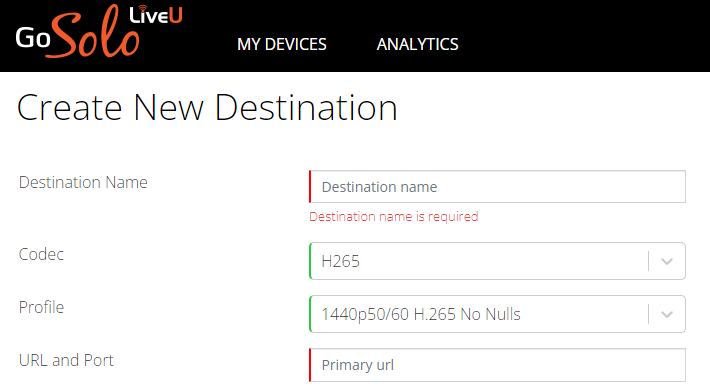Click the divider line inside Codec dropdown
Viewport: 710px width, 392px height.
(x=648, y=261)
